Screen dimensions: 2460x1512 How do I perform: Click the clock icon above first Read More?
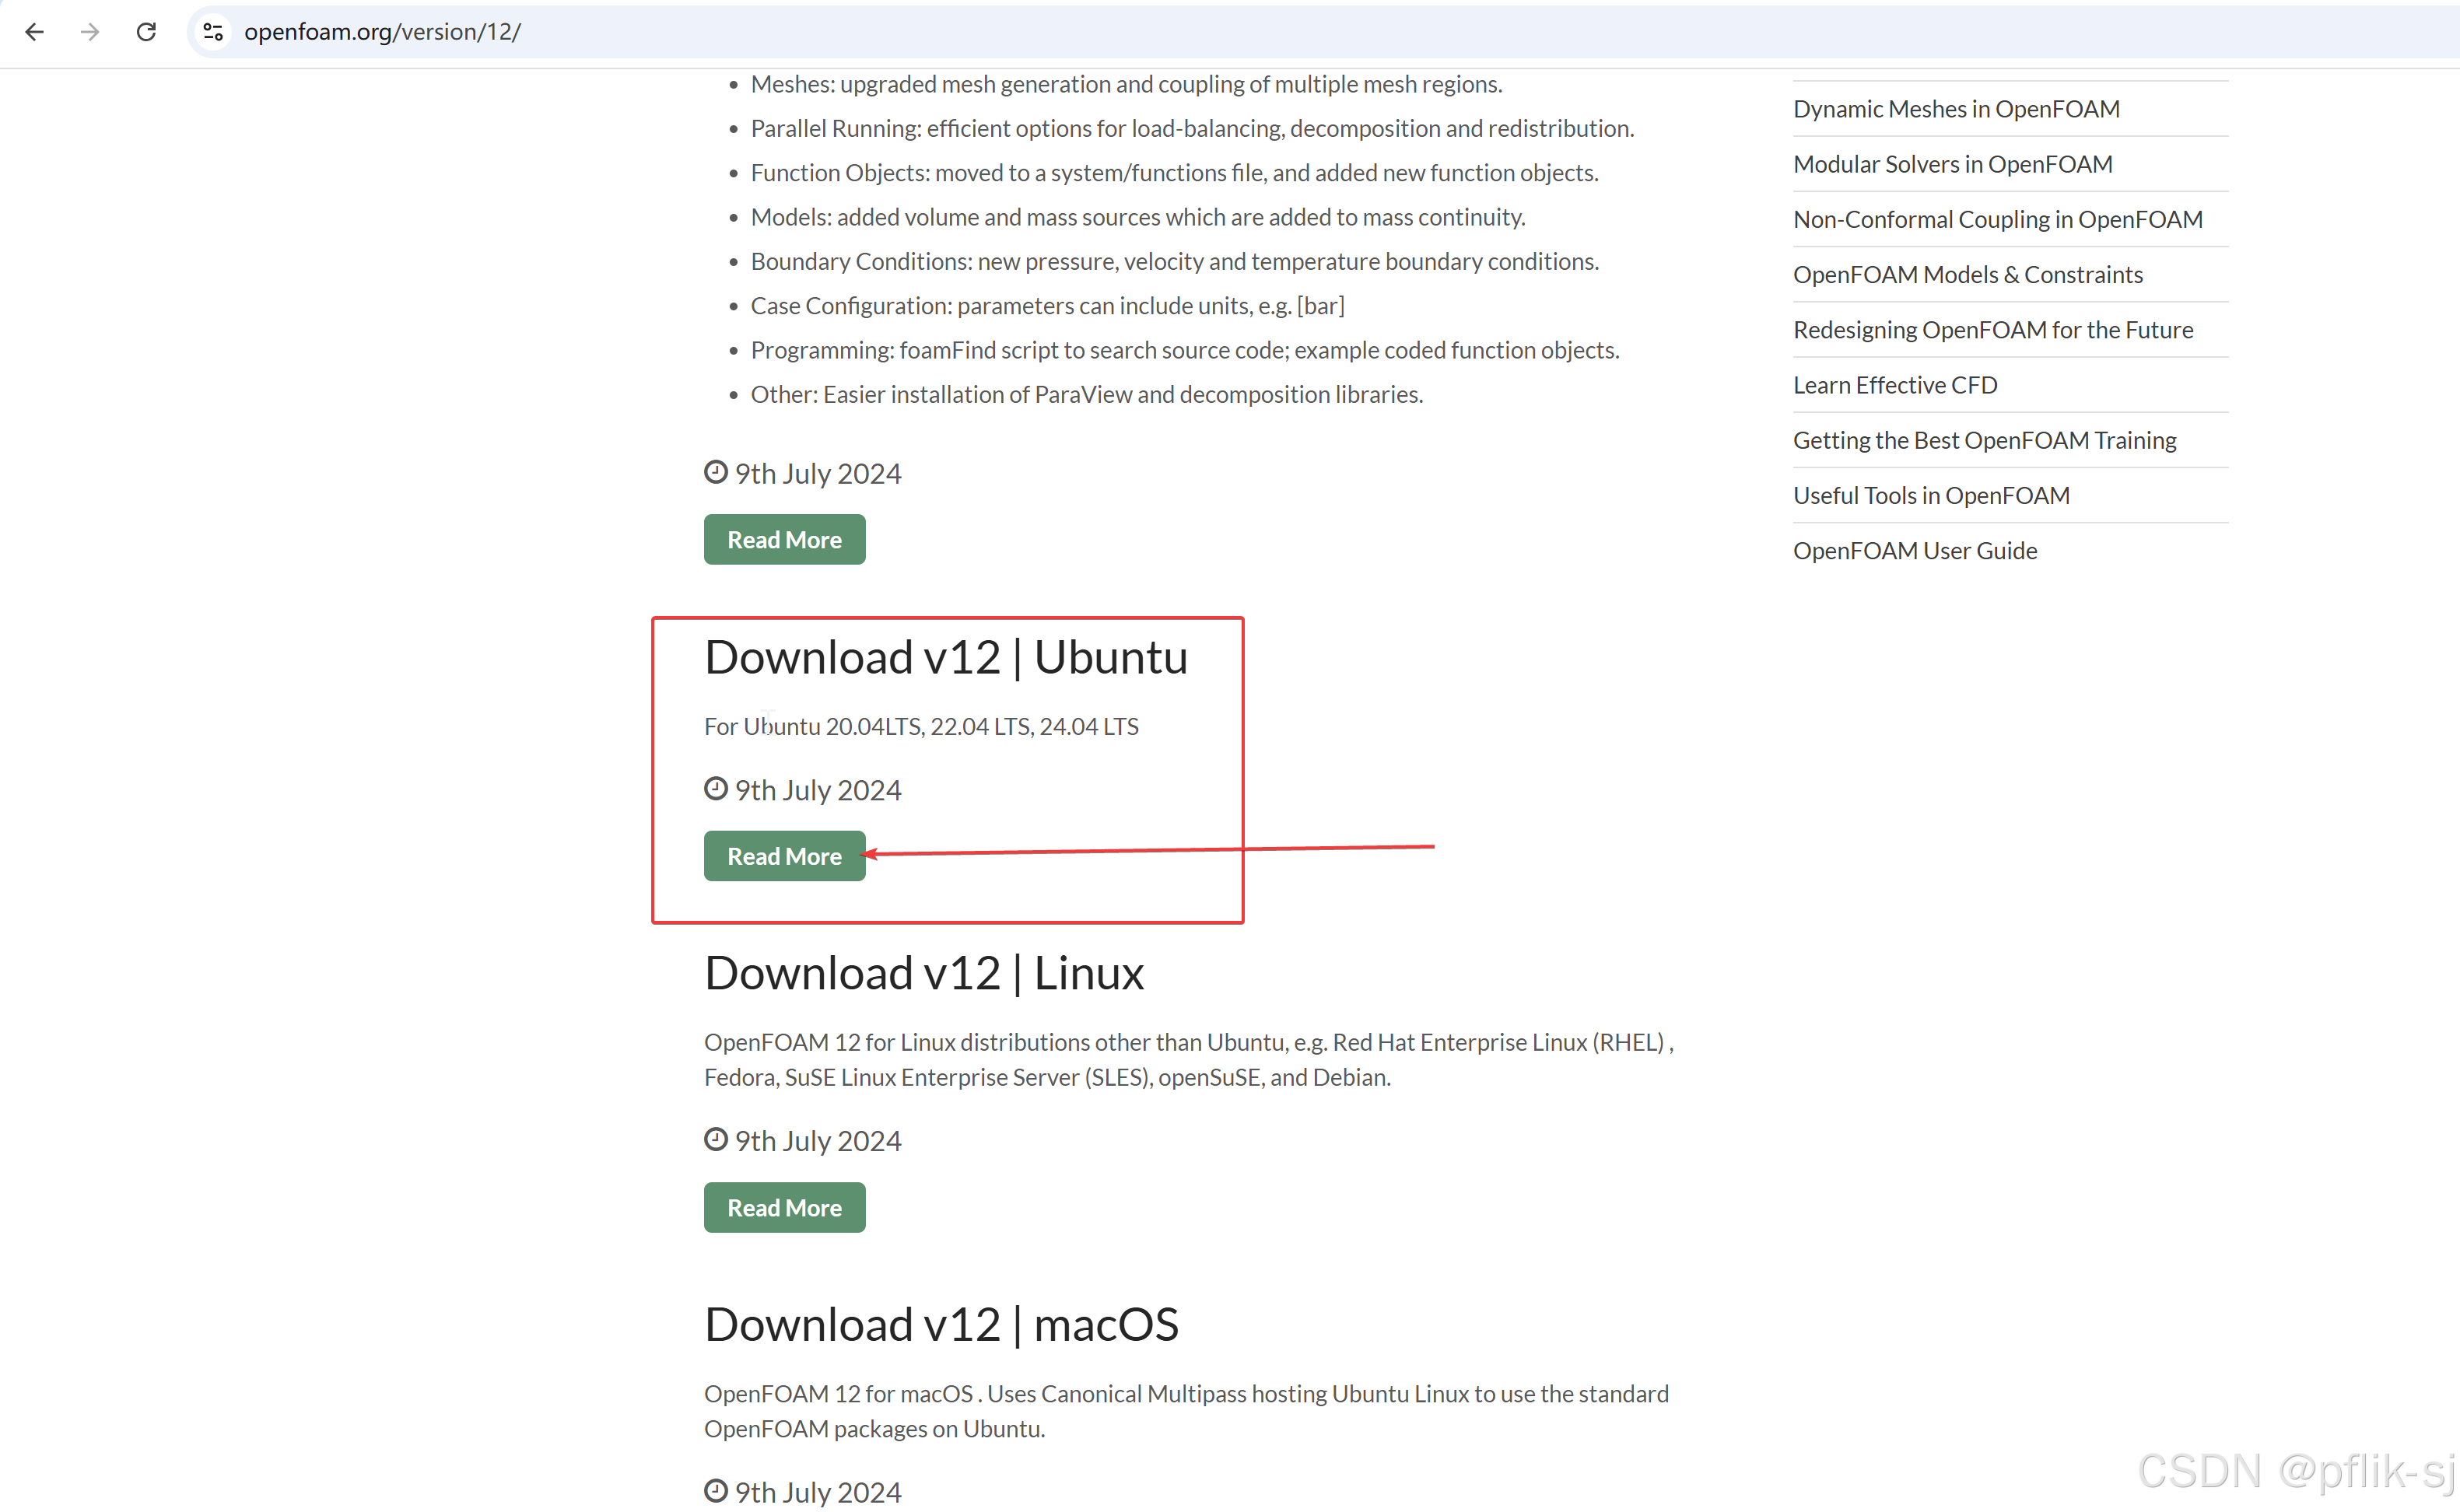click(x=715, y=472)
